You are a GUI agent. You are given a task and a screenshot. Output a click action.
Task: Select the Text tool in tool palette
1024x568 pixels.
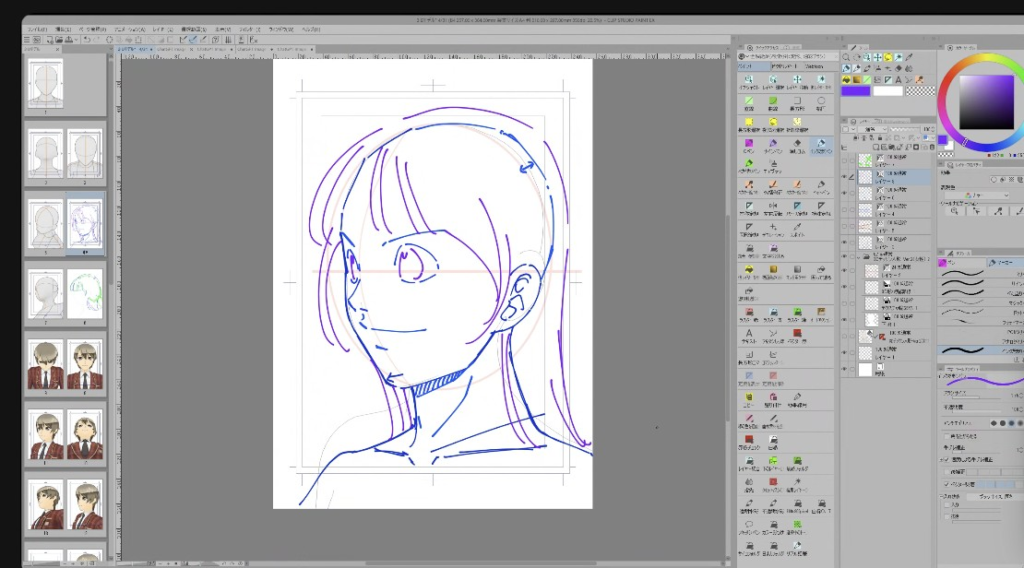coord(899,80)
